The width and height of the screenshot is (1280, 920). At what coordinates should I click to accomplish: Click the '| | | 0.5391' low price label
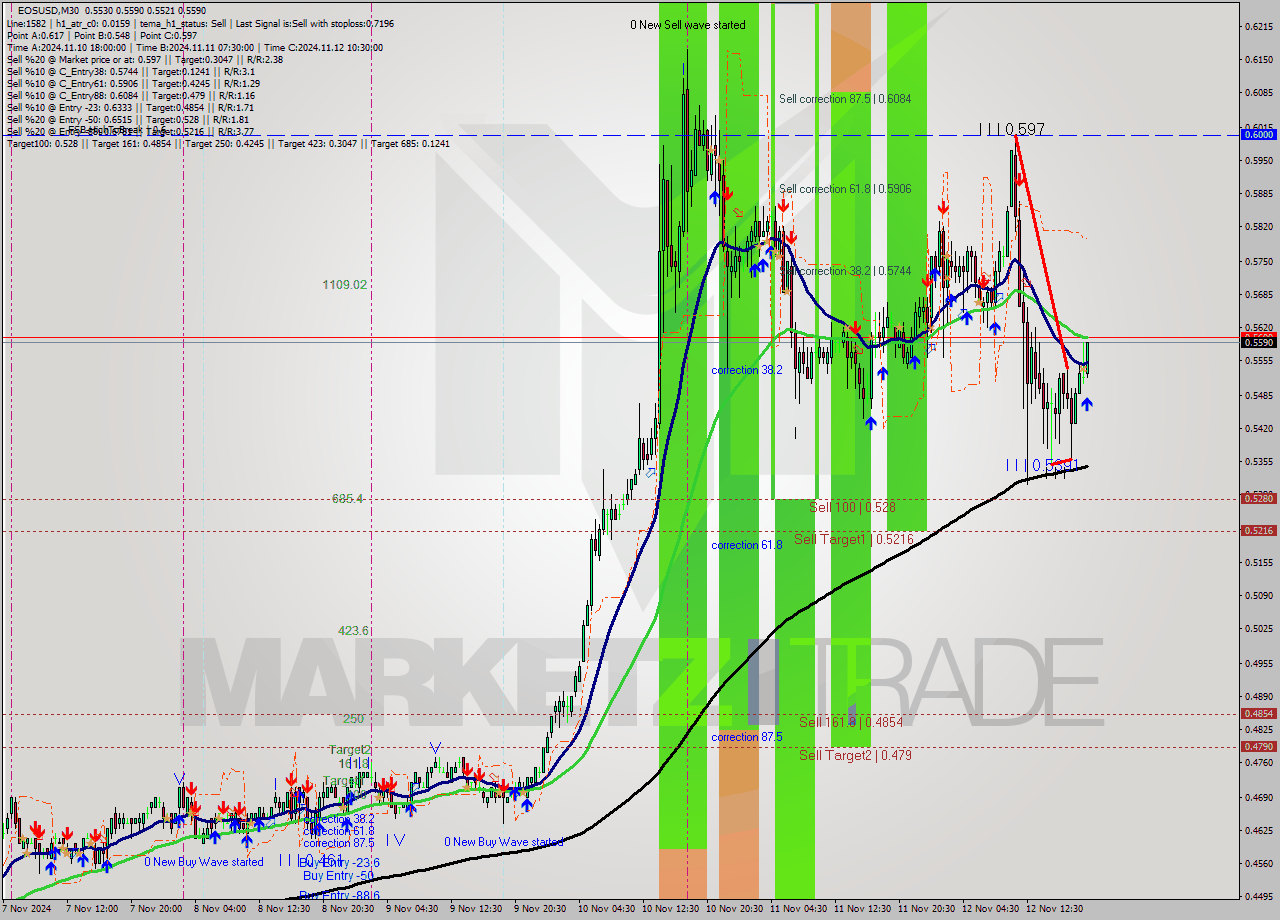click(1043, 465)
